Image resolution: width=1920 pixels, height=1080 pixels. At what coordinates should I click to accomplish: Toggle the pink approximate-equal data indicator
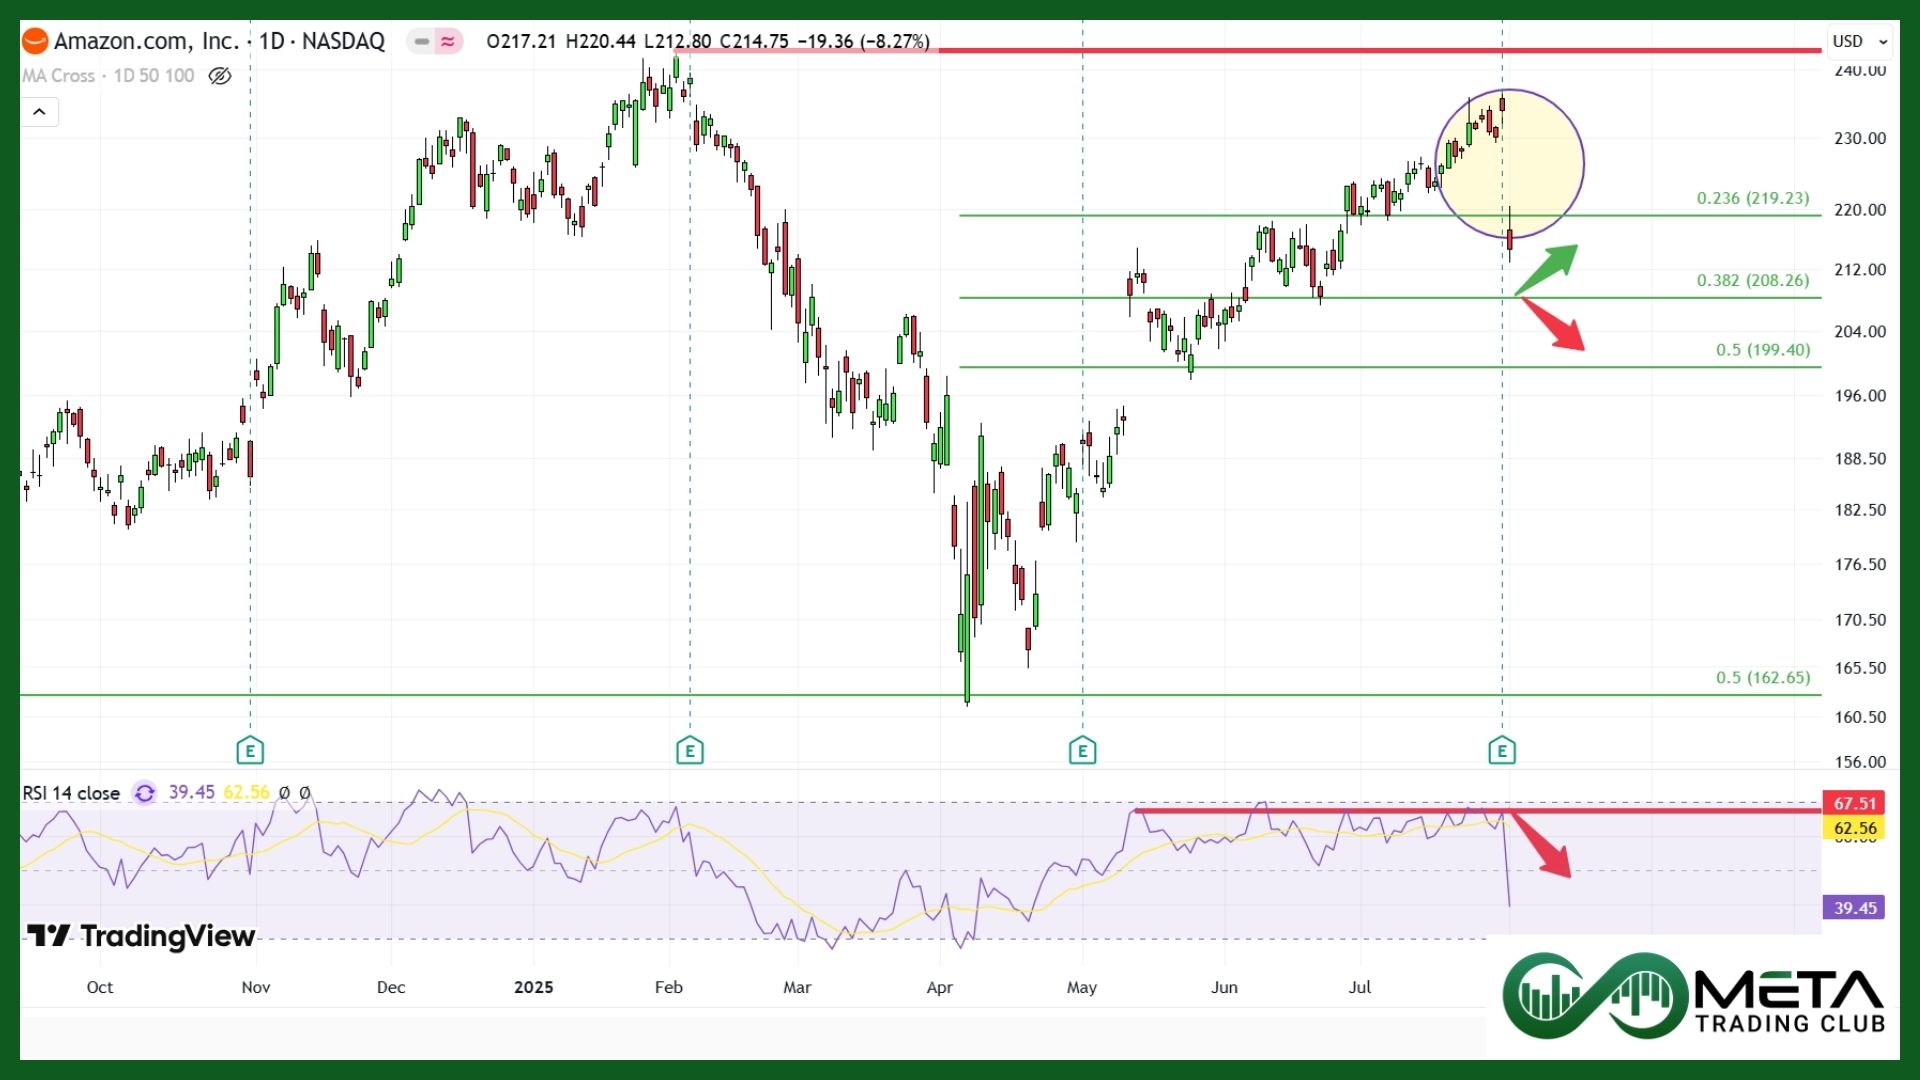(x=448, y=41)
